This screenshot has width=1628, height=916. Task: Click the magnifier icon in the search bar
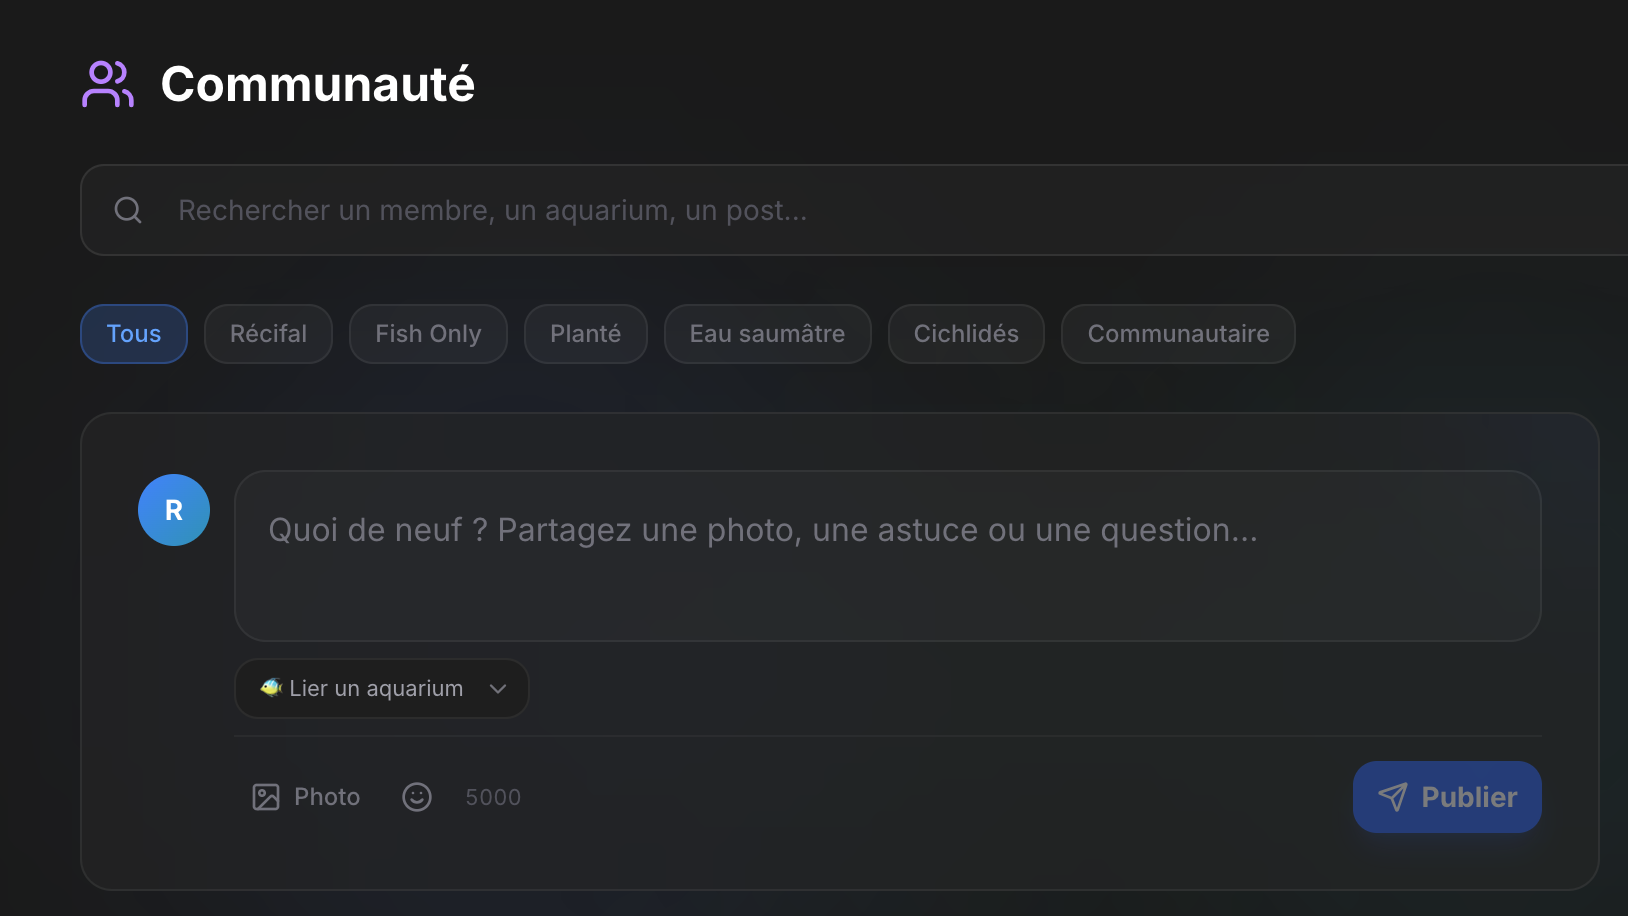point(128,210)
